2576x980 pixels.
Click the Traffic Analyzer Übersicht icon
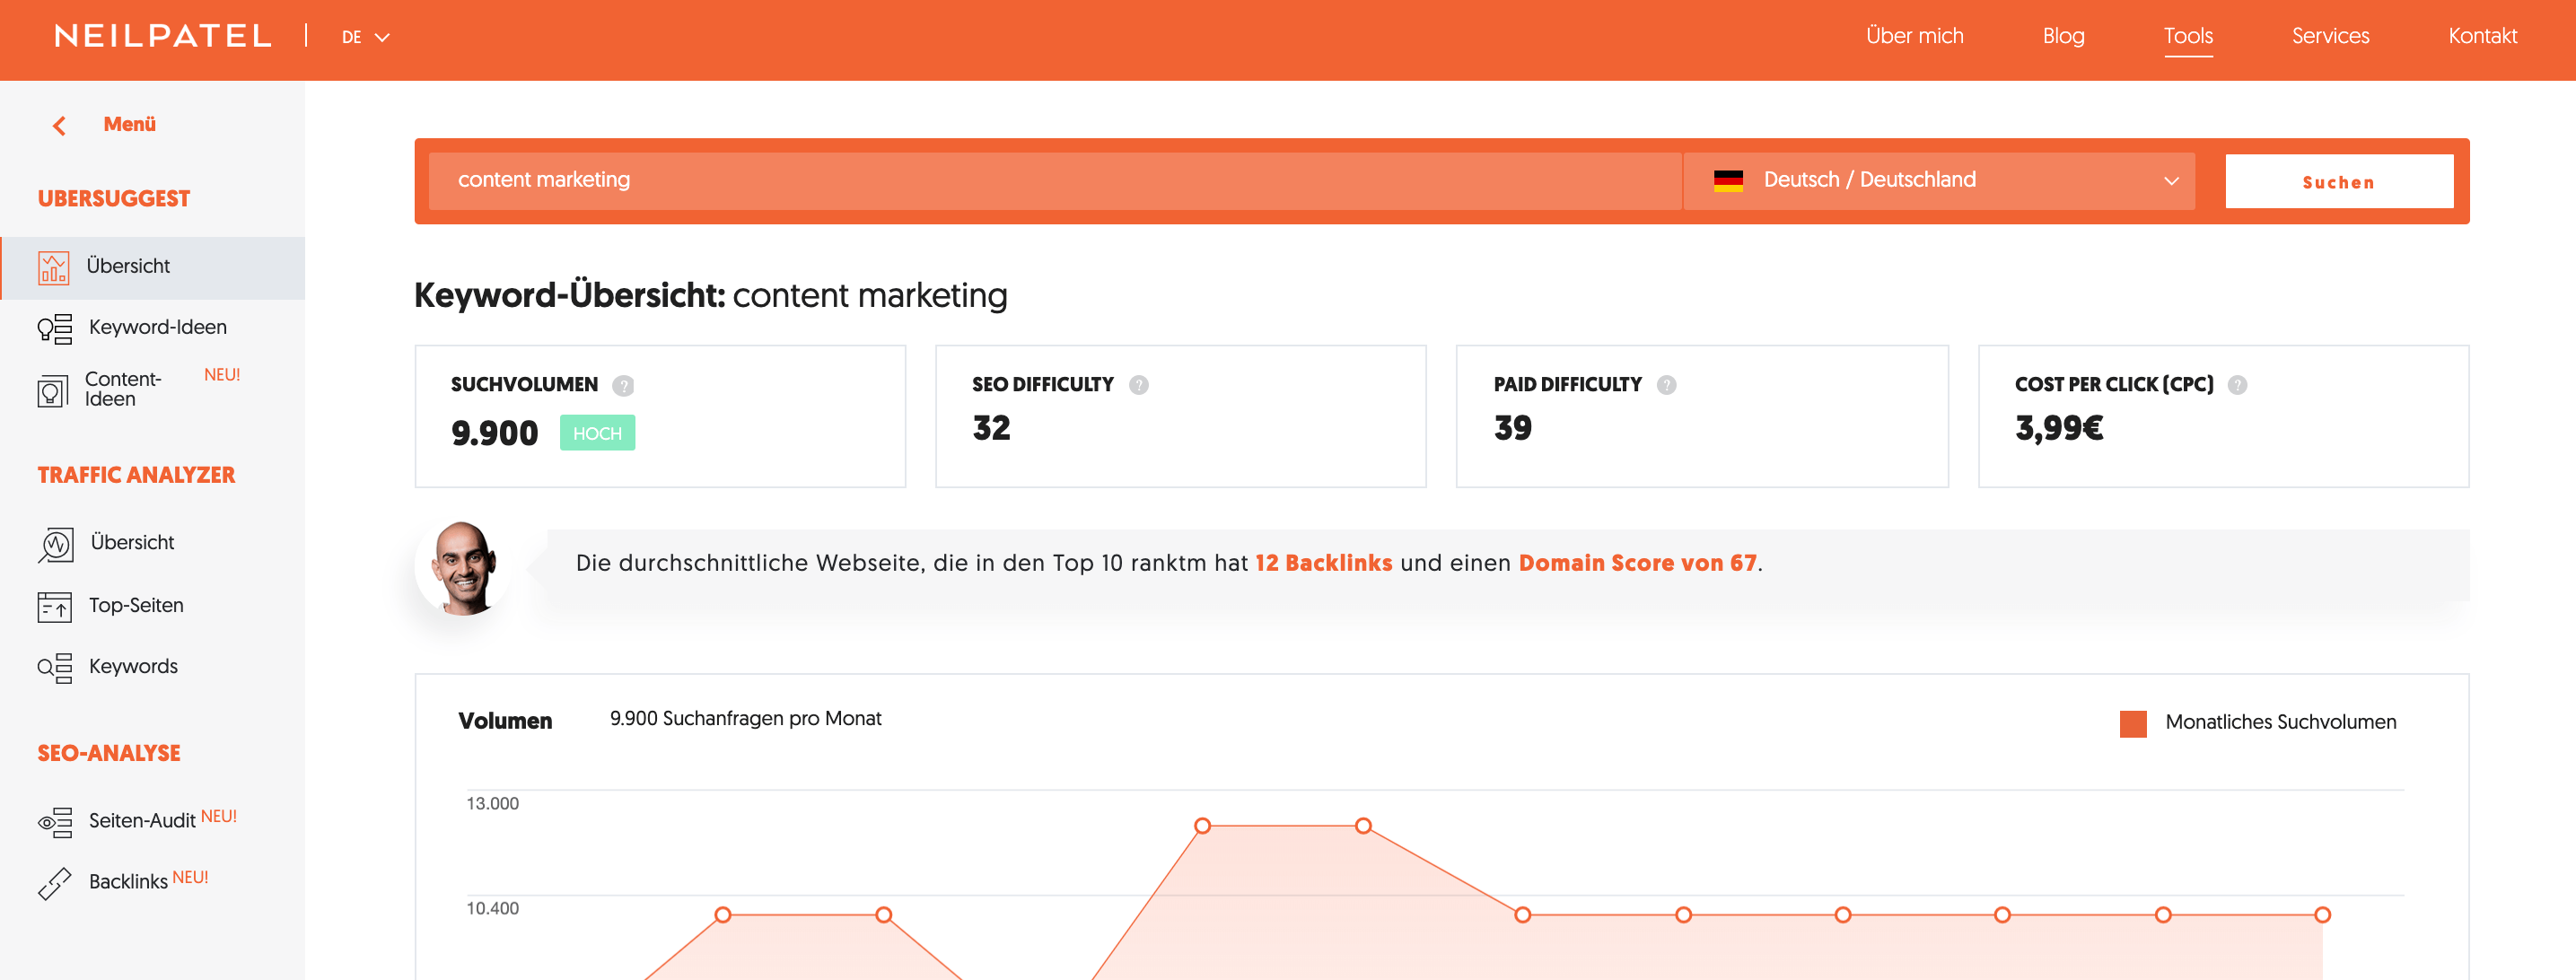pyautogui.click(x=56, y=545)
